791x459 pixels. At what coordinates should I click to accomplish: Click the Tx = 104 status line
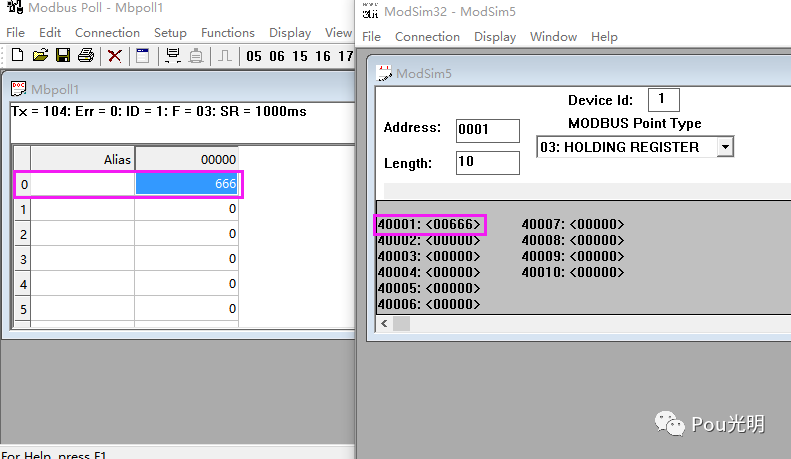pos(159,111)
